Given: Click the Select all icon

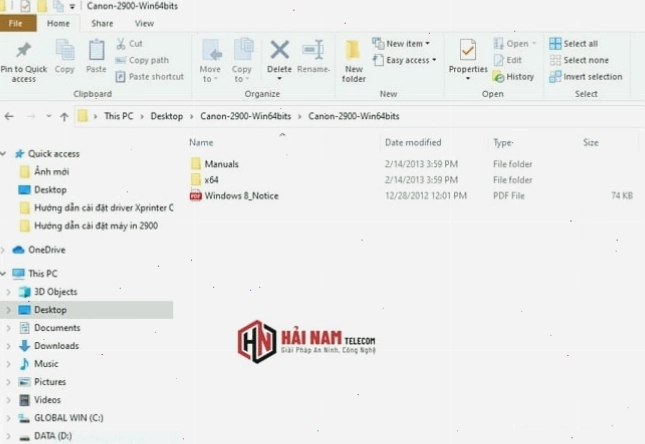Looking at the screenshot, I should [555, 44].
